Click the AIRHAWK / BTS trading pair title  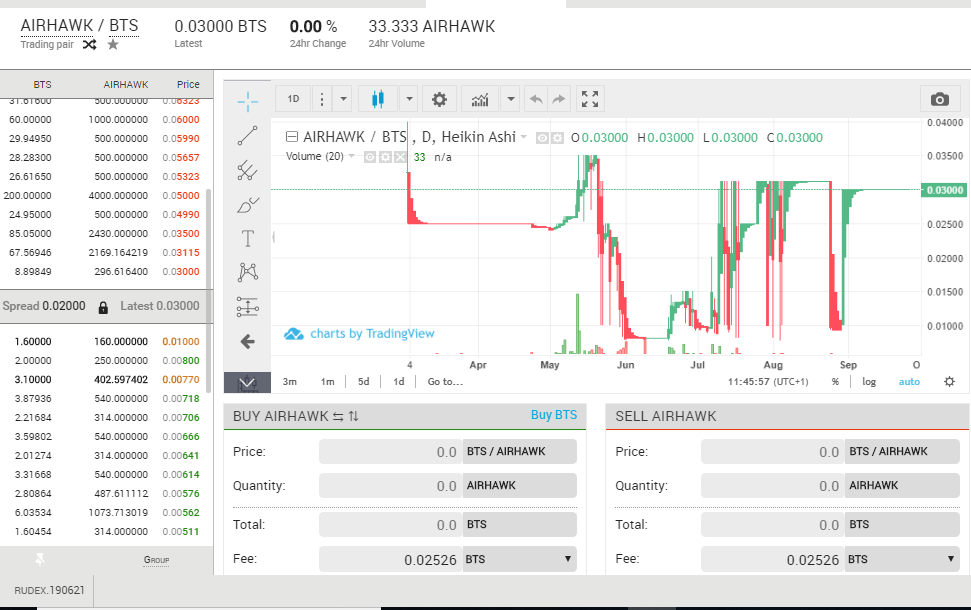pyautogui.click(x=79, y=25)
